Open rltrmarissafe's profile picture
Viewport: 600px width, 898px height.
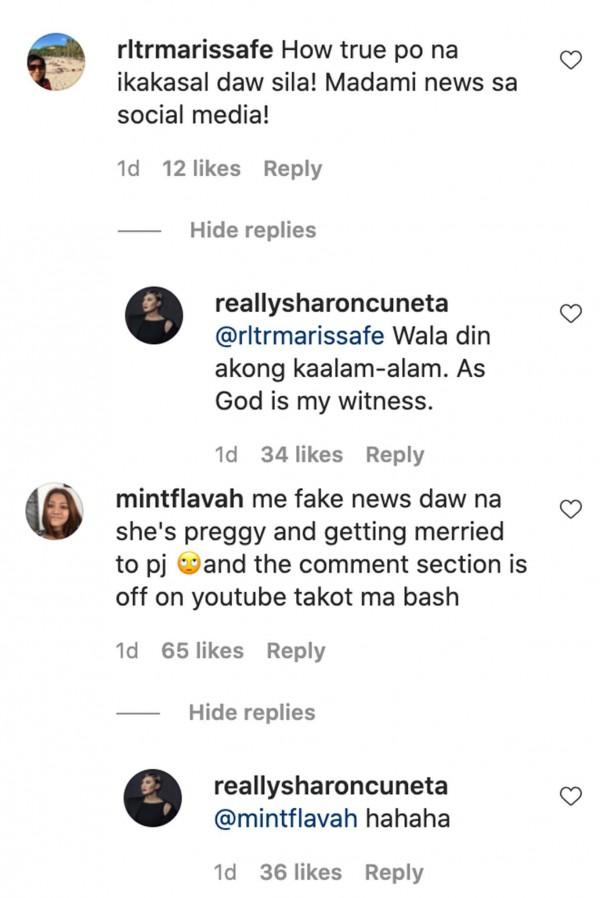click(x=56, y=62)
